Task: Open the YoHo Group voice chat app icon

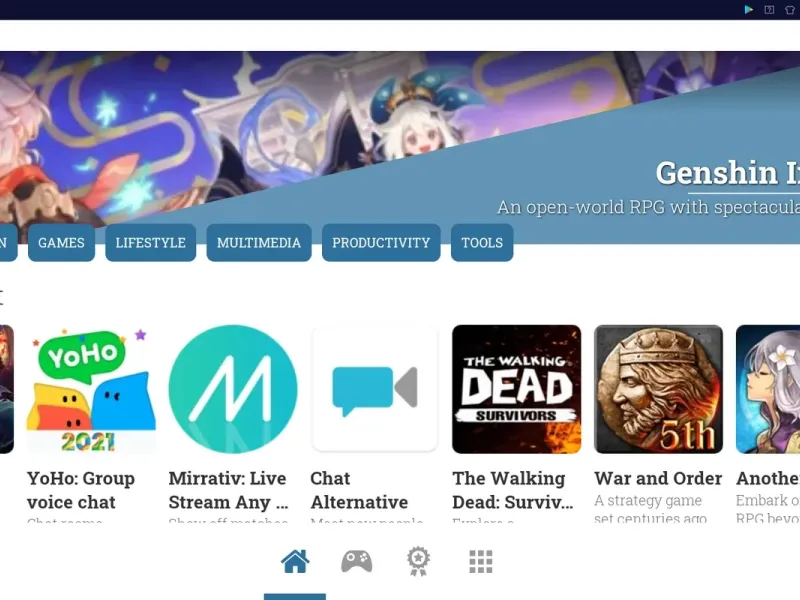Action: pyautogui.click(x=91, y=389)
